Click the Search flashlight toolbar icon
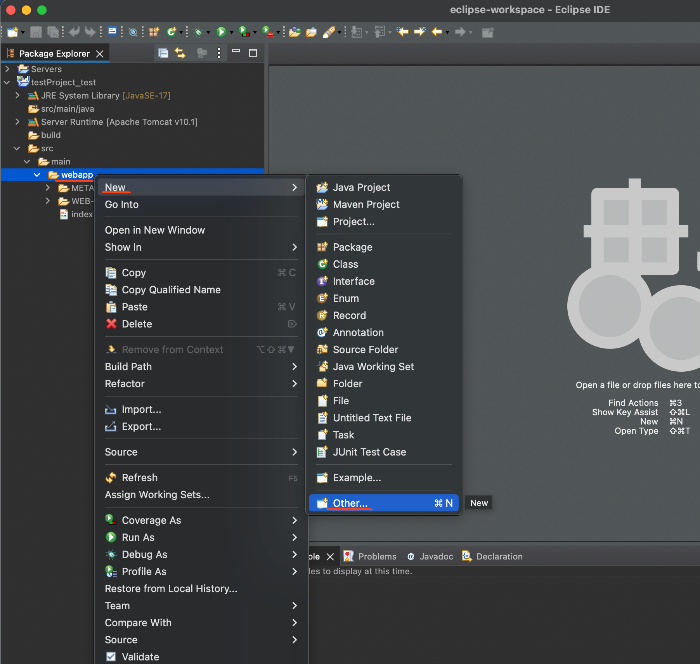This screenshot has width=700, height=664. click(x=329, y=32)
